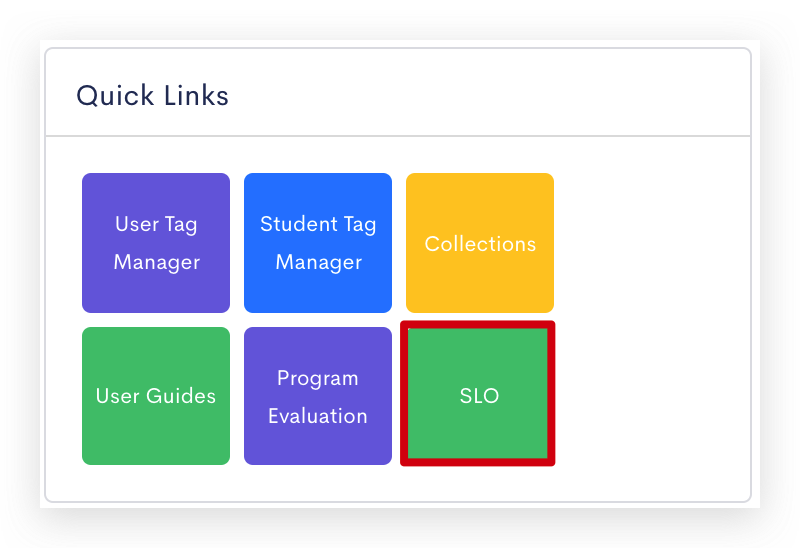800x548 pixels.
Task: Select the purple tile labeled User Tag Manager
Action: click(156, 243)
